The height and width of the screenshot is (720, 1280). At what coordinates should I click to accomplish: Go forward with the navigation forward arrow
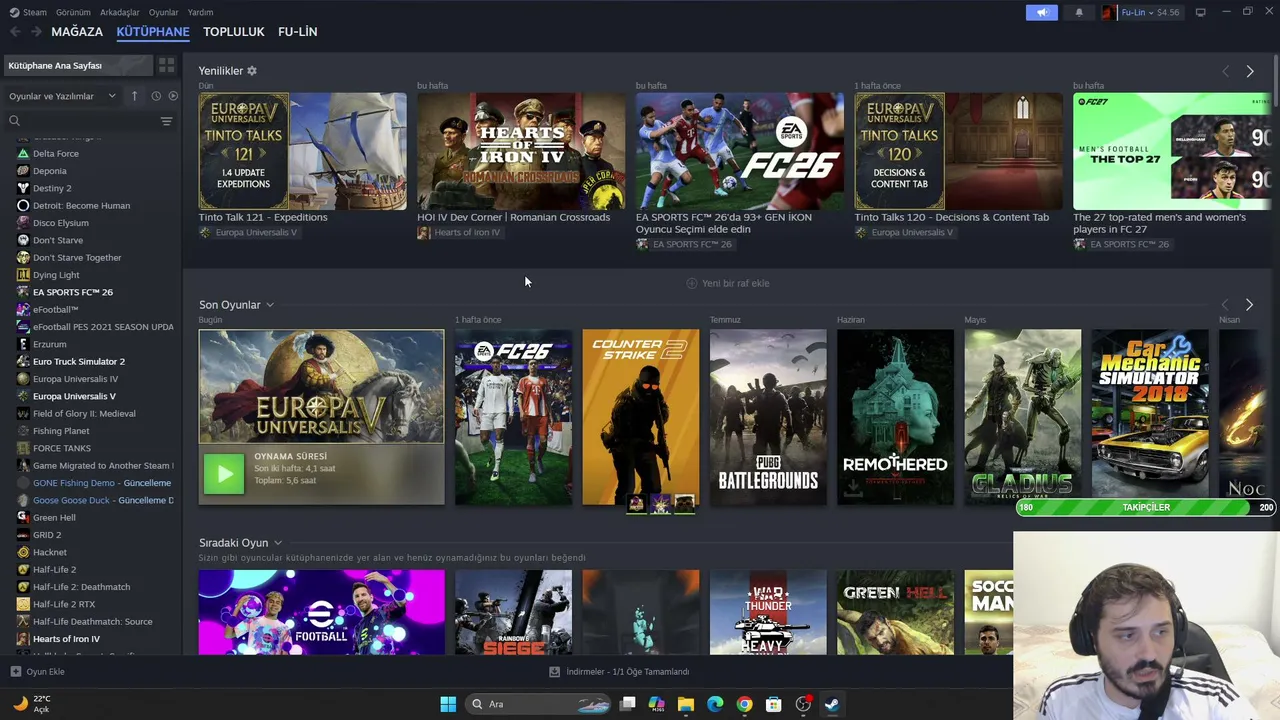36,32
